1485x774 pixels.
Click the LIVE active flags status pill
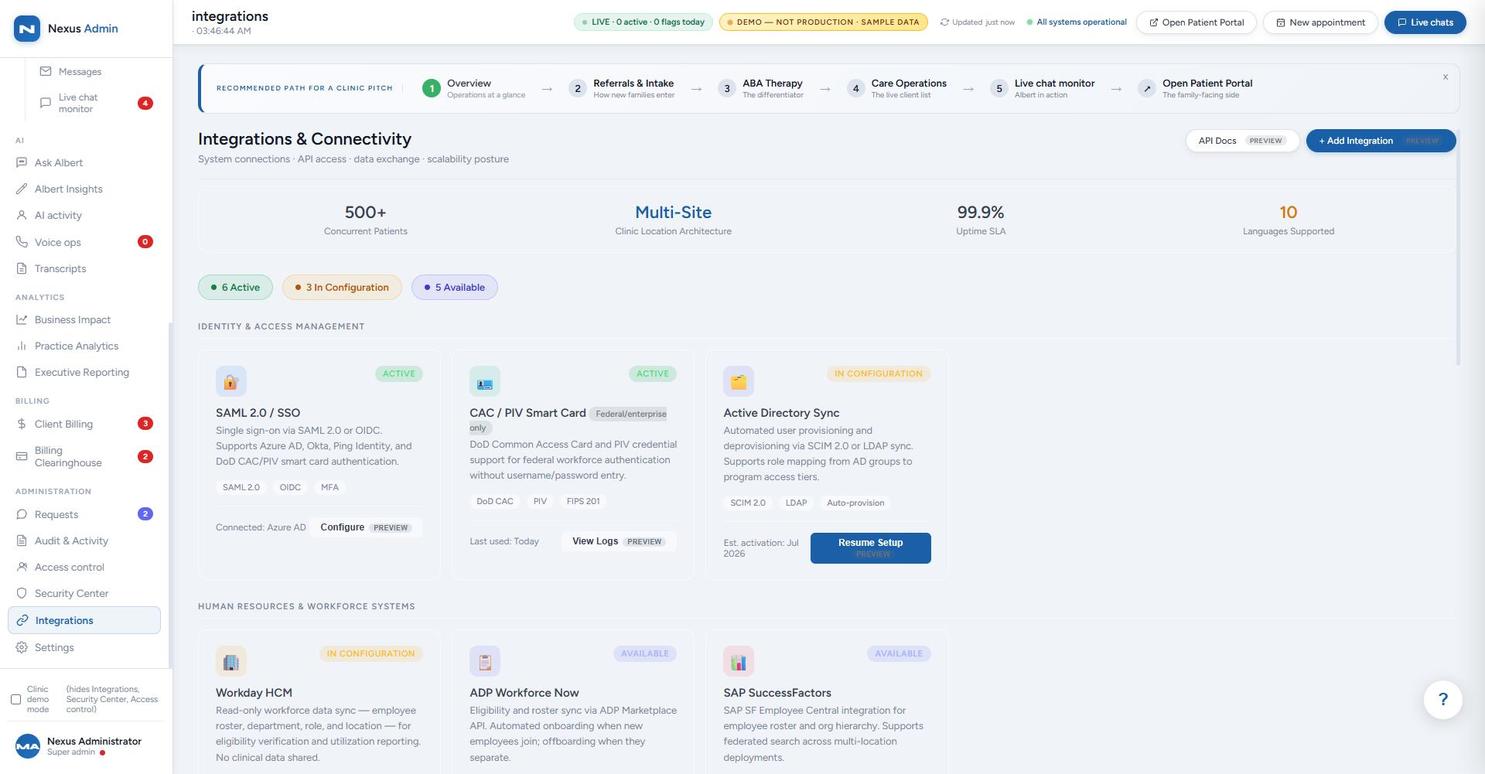point(643,22)
